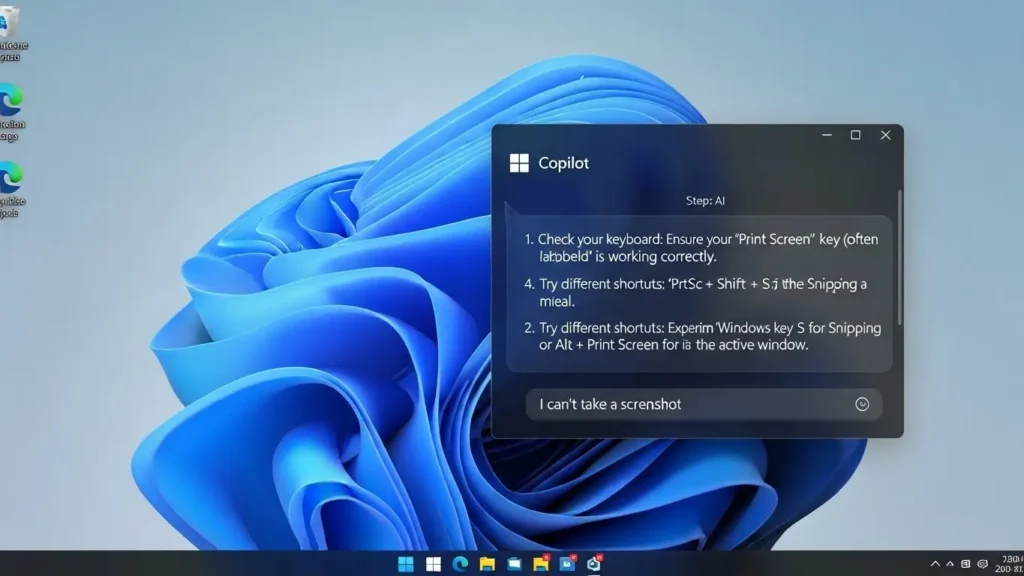Viewport: 1024px width, 576px height.
Task: Focus the "I can't take a screenshot" input
Action: tap(690, 404)
